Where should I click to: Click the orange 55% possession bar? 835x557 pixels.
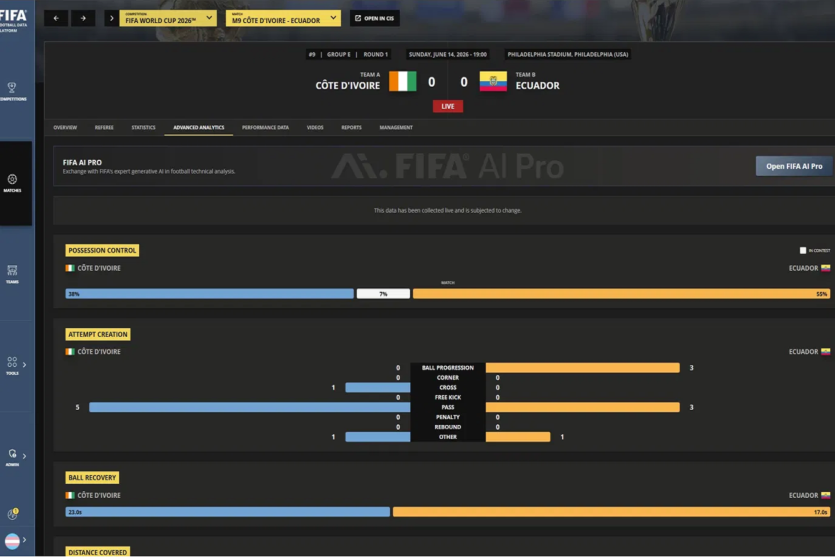click(621, 294)
